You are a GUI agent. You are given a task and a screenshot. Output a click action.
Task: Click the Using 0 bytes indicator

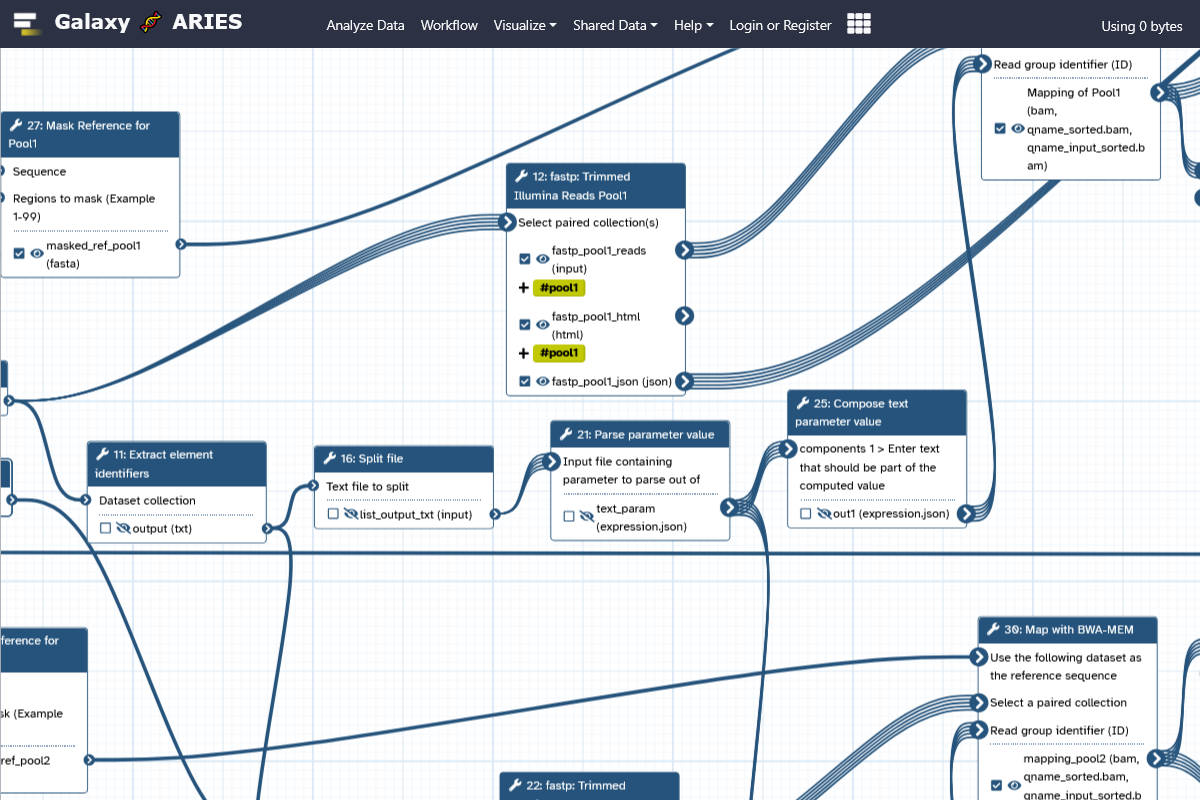coord(1141,26)
